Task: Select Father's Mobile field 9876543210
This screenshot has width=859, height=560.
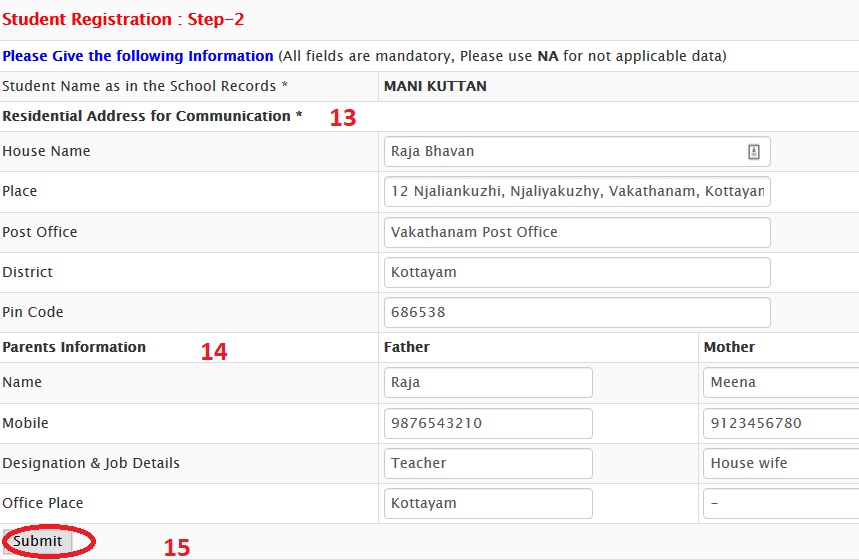Action: pos(488,424)
